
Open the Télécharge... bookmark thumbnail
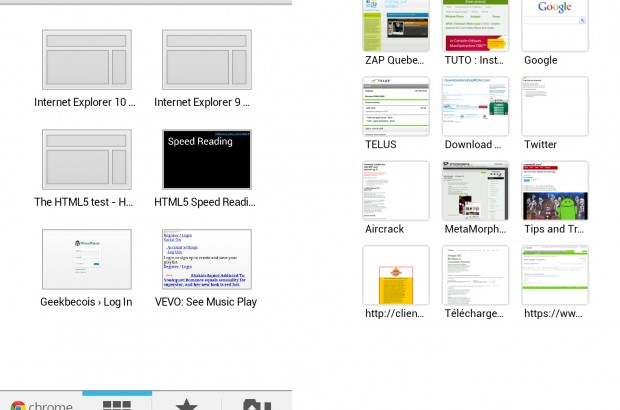tap(475, 275)
